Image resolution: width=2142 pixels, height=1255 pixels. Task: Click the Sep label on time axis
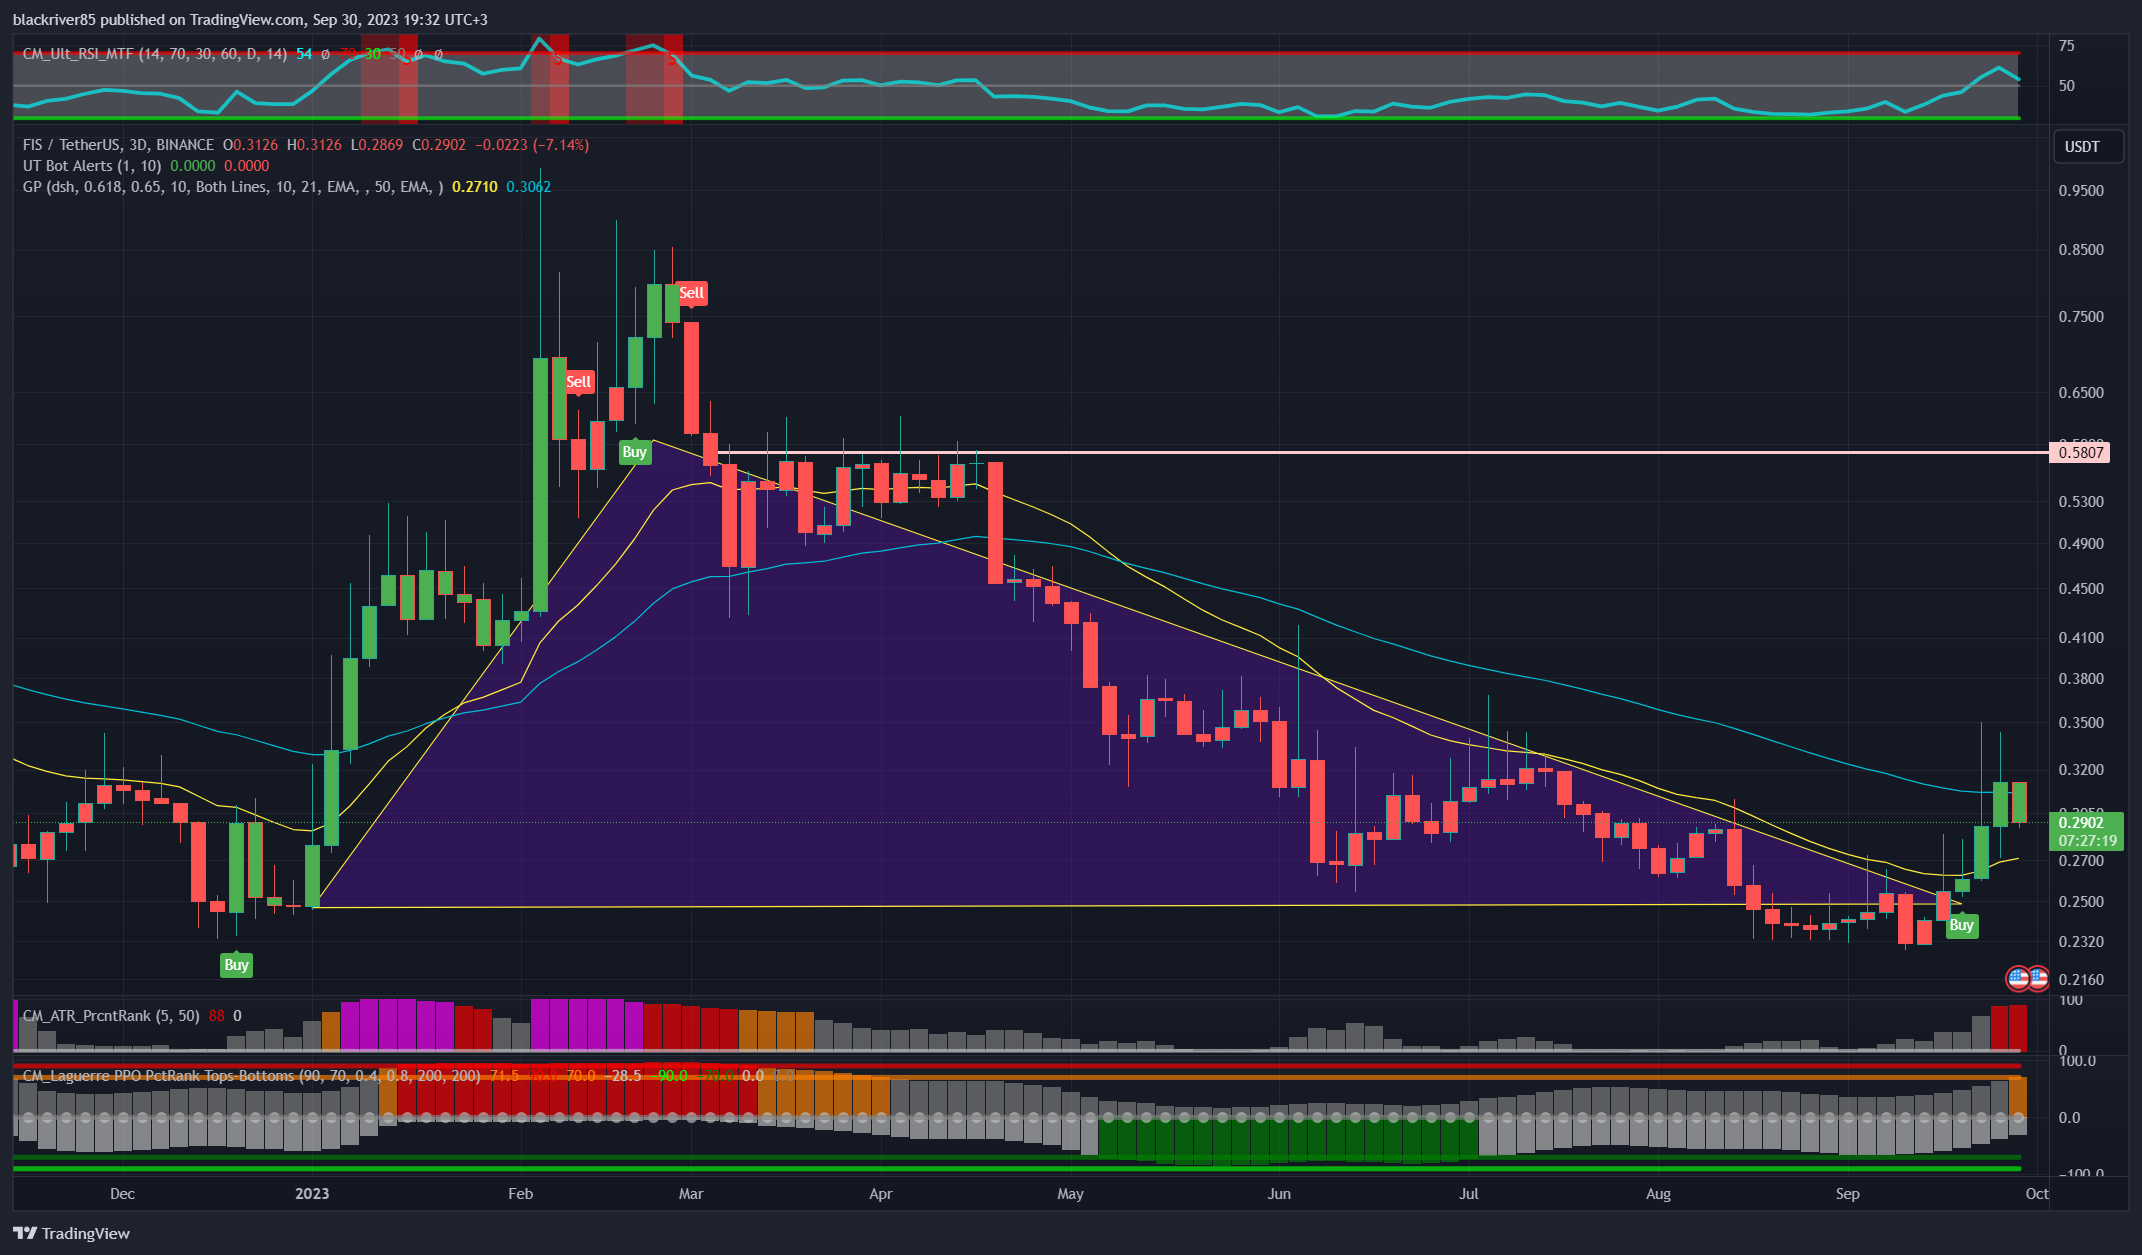tap(1847, 1194)
